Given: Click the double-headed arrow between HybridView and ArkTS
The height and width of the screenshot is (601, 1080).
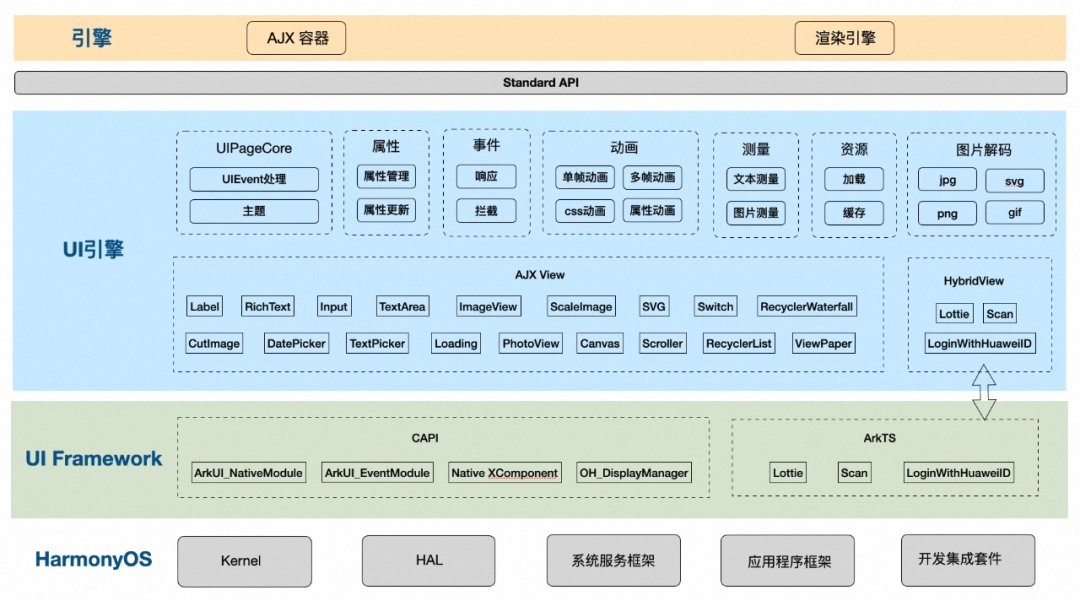Looking at the screenshot, I should click(x=984, y=392).
